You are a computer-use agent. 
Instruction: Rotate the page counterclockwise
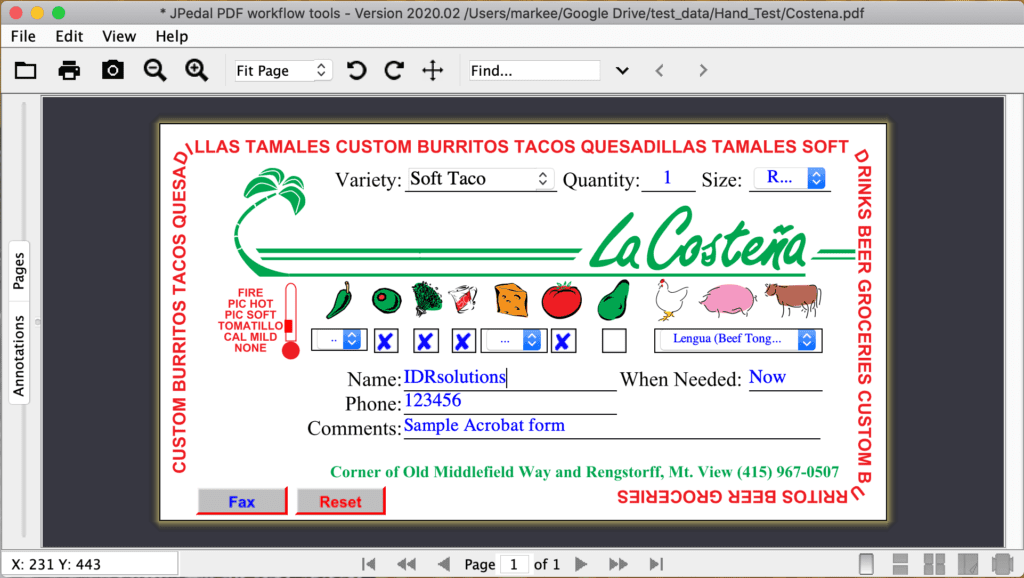point(356,70)
